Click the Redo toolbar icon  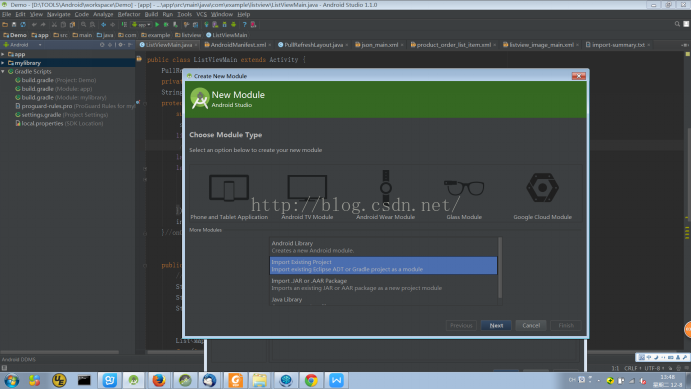coord(43,25)
